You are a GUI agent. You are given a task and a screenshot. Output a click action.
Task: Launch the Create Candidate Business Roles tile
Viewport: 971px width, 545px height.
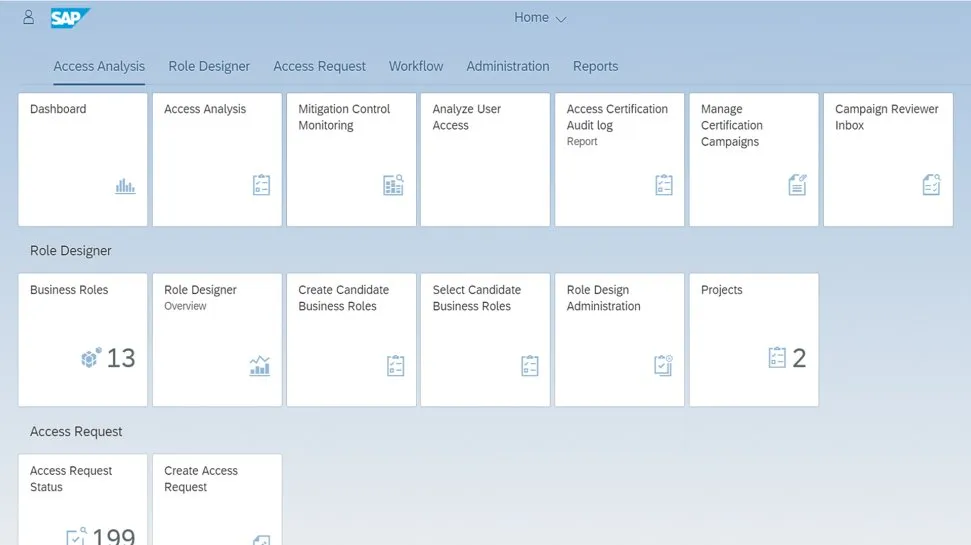tap(351, 340)
